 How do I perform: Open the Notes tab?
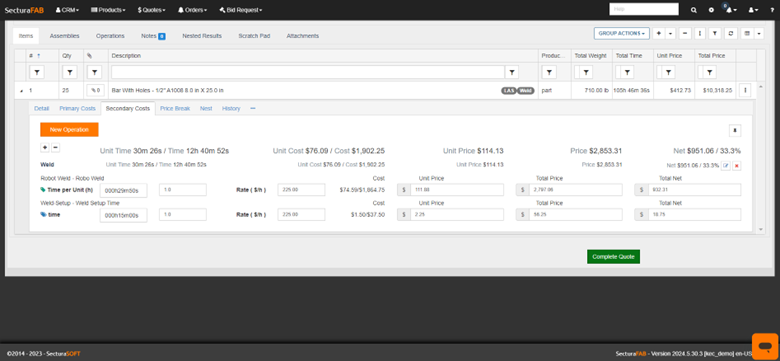153,36
